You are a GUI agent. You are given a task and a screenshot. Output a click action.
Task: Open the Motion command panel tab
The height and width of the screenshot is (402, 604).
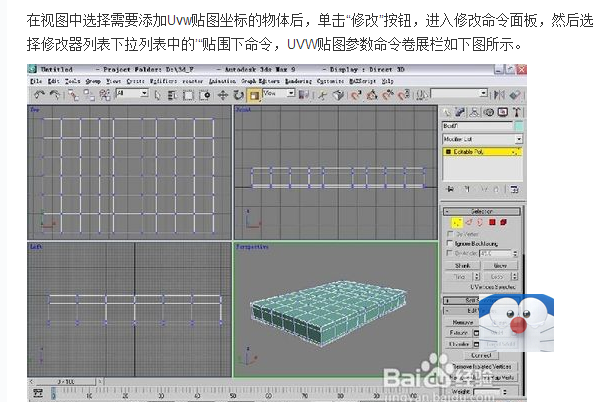click(488, 112)
